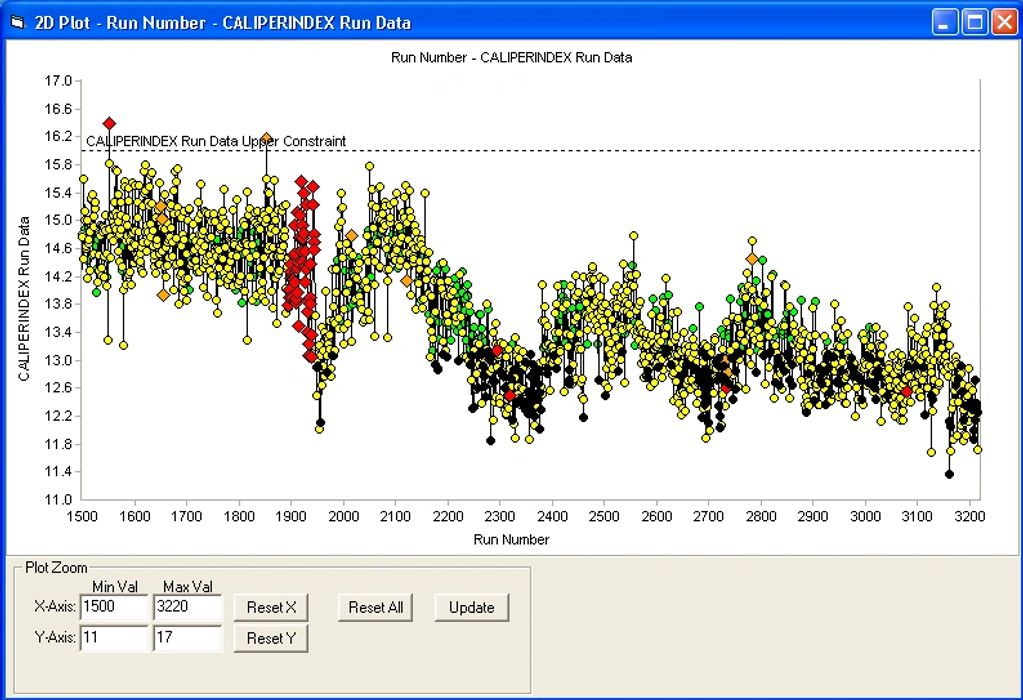
Task: Click the "Run Number" x-axis label
Action: click(x=511, y=539)
